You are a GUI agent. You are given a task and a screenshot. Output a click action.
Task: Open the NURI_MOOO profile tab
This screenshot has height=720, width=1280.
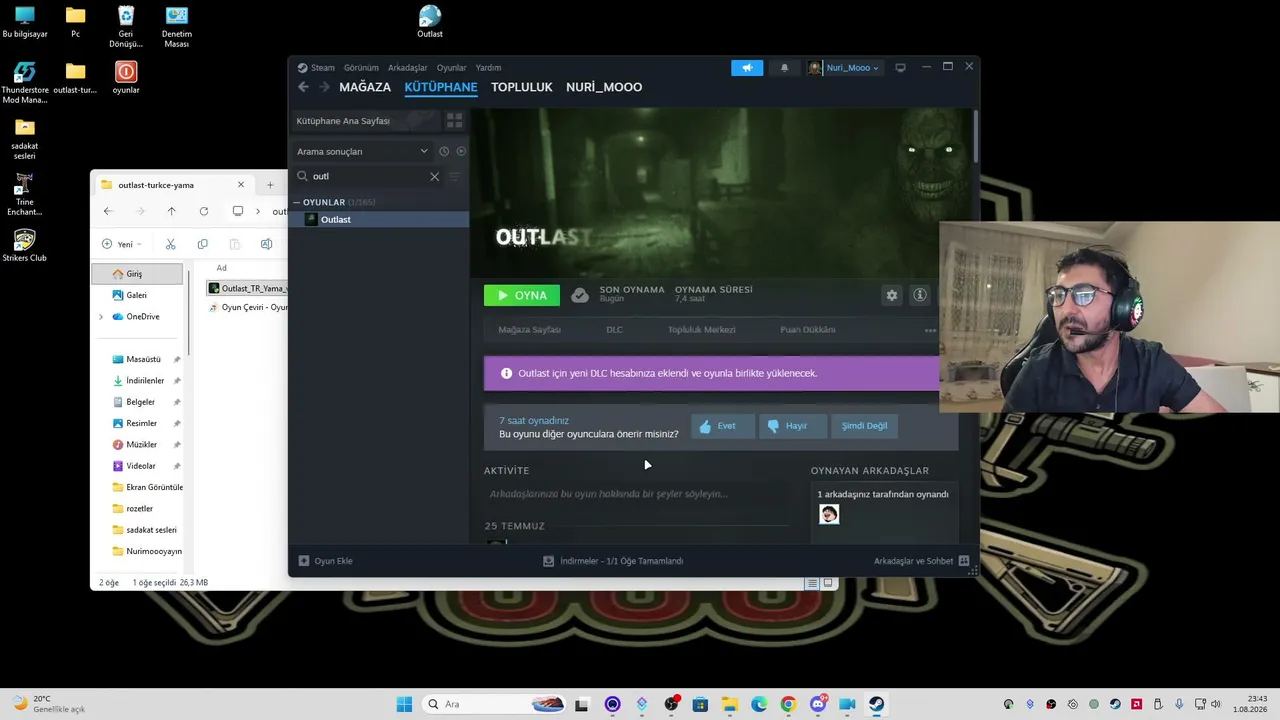[x=604, y=87]
